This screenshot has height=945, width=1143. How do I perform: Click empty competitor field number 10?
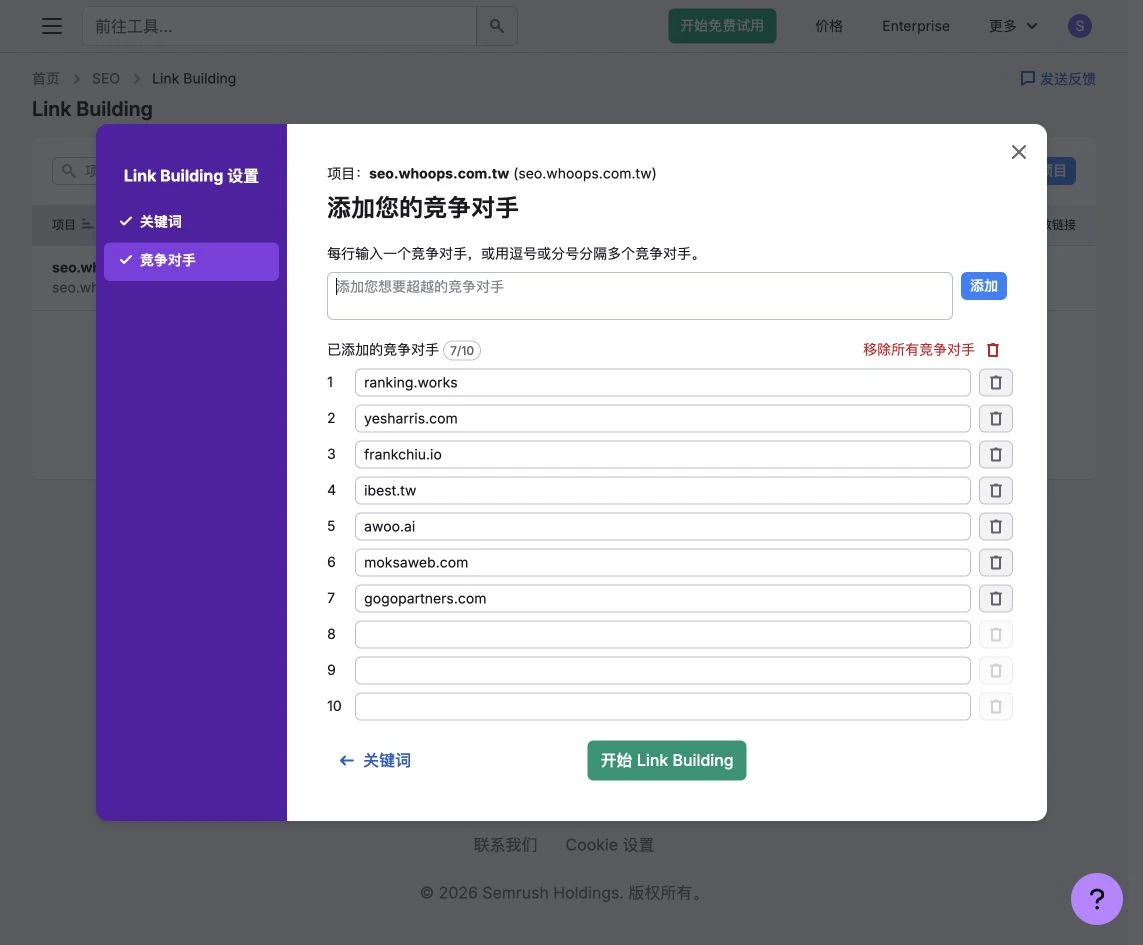pyautogui.click(x=662, y=707)
